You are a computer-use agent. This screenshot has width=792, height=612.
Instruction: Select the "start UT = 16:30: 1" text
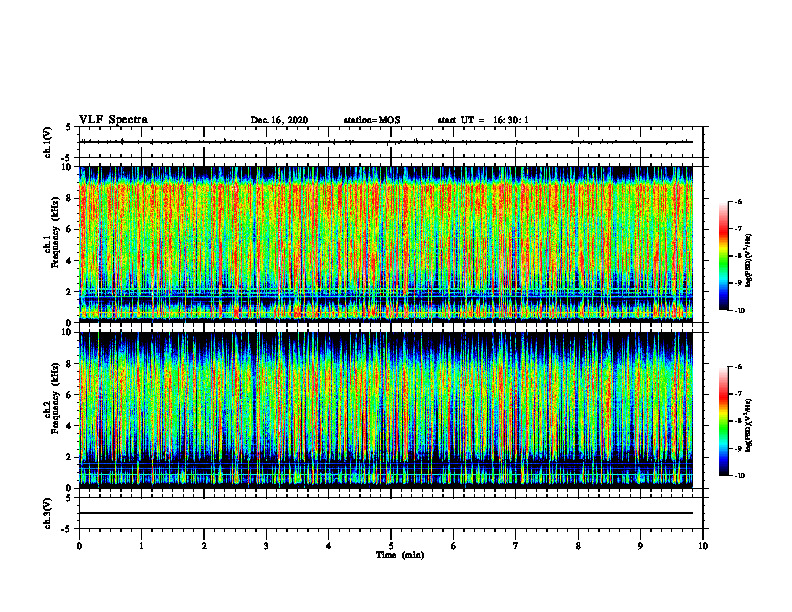click(483, 120)
